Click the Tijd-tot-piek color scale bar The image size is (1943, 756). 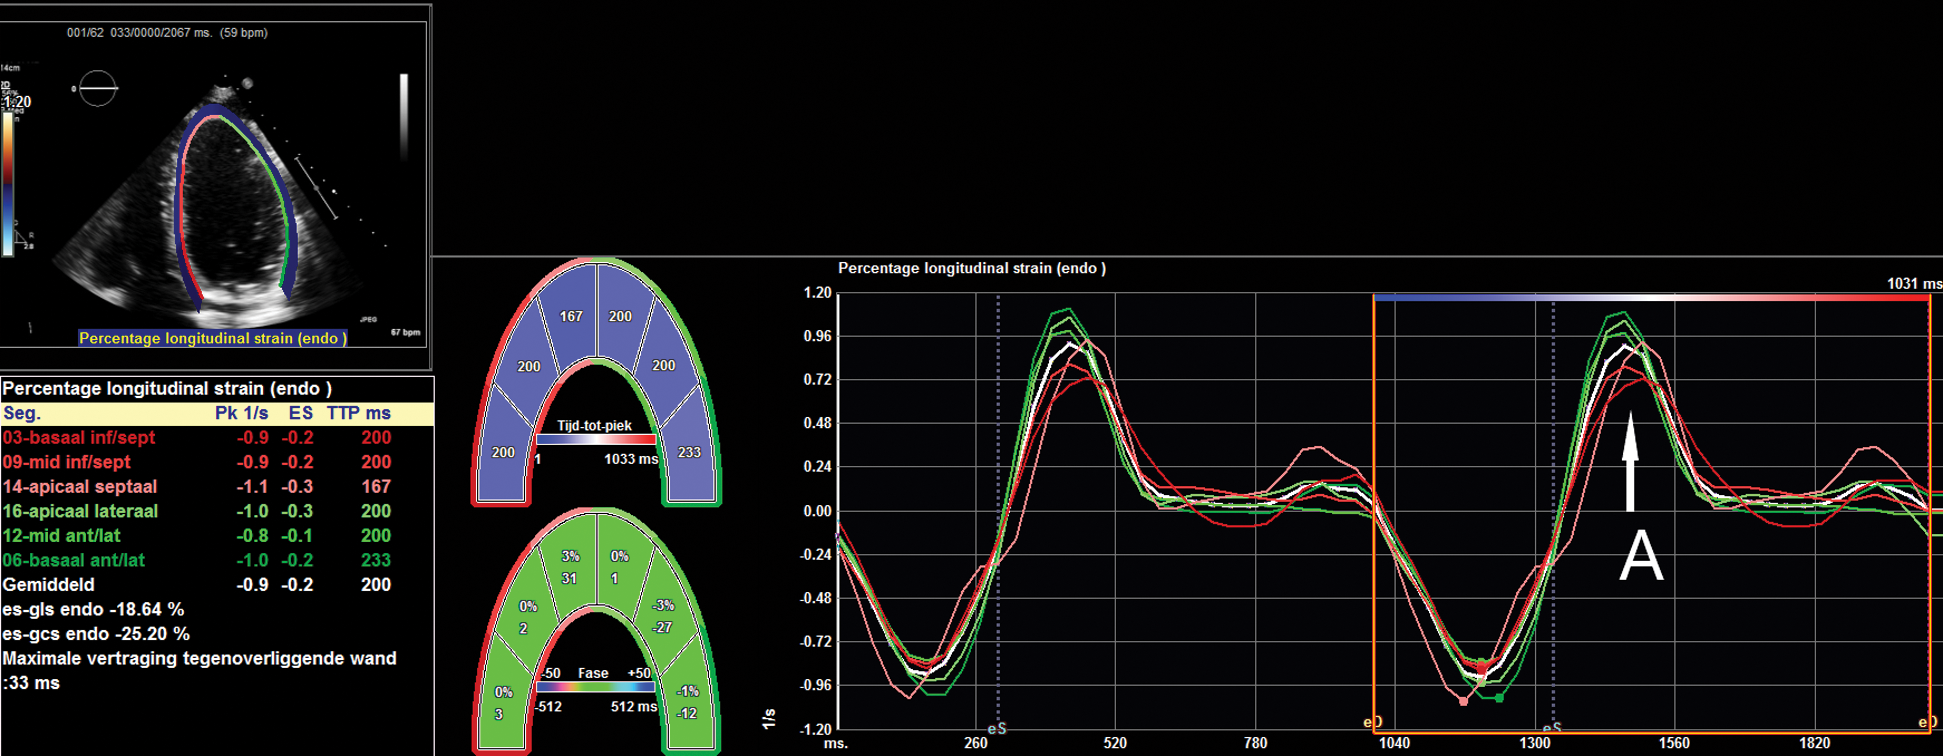pyautogui.click(x=596, y=440)
